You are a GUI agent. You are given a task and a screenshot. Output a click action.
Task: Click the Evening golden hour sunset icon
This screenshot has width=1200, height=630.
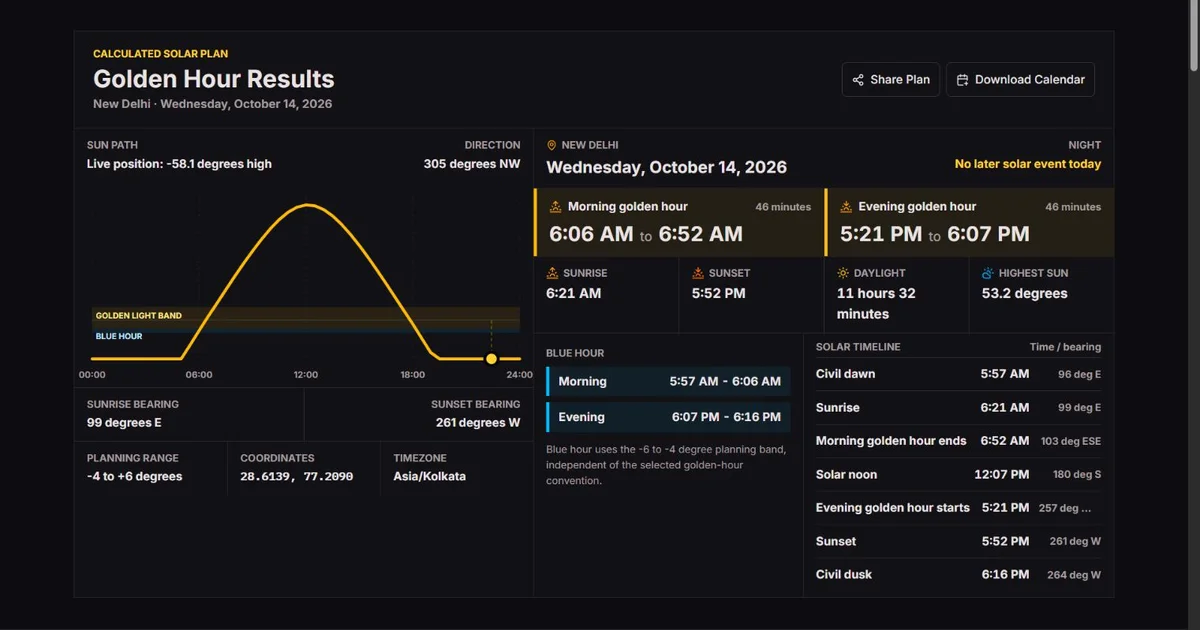(x=846, y=207)
